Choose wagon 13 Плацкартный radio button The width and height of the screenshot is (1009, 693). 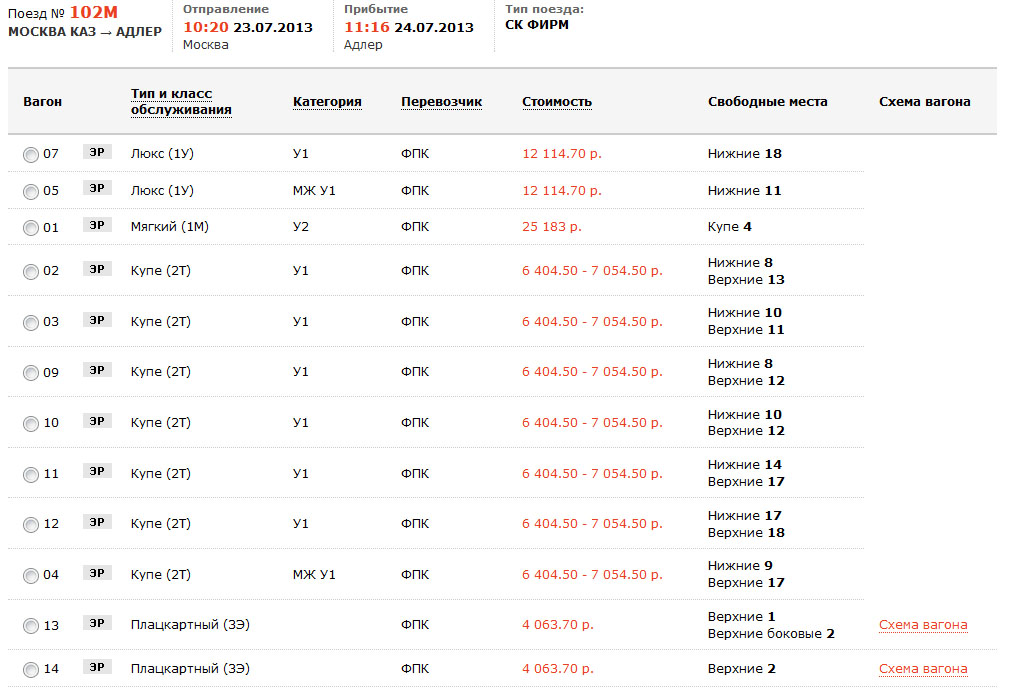pos(31,627)
